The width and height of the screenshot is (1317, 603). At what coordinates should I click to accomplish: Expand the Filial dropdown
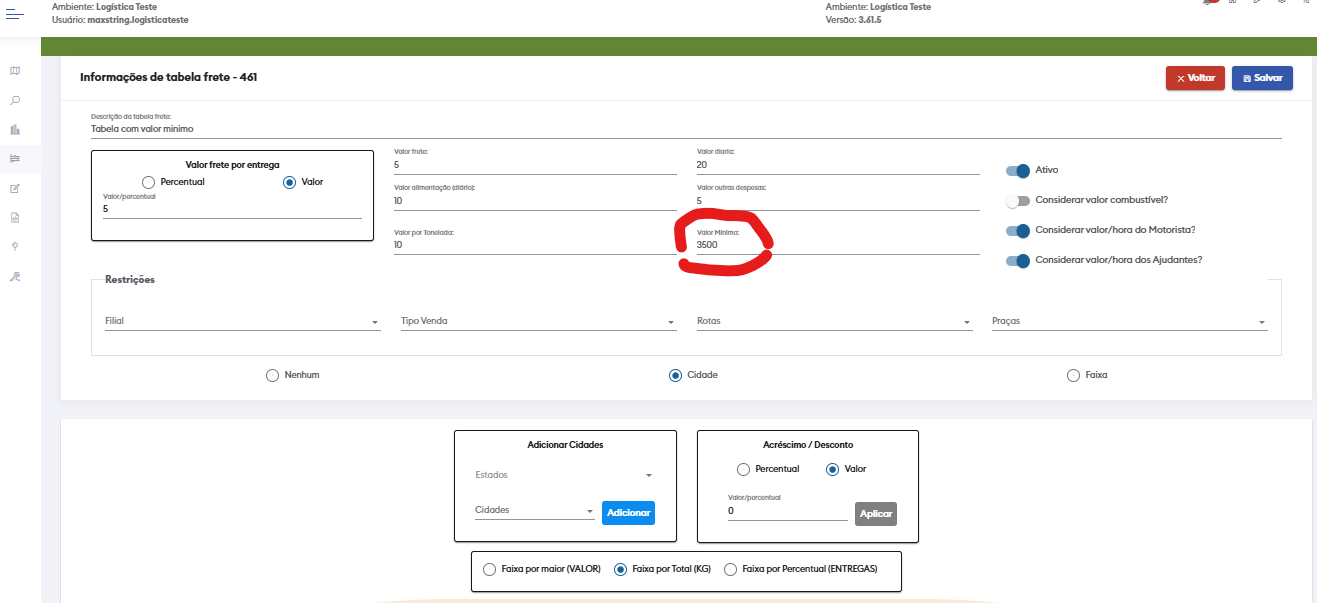coord(242,322)
